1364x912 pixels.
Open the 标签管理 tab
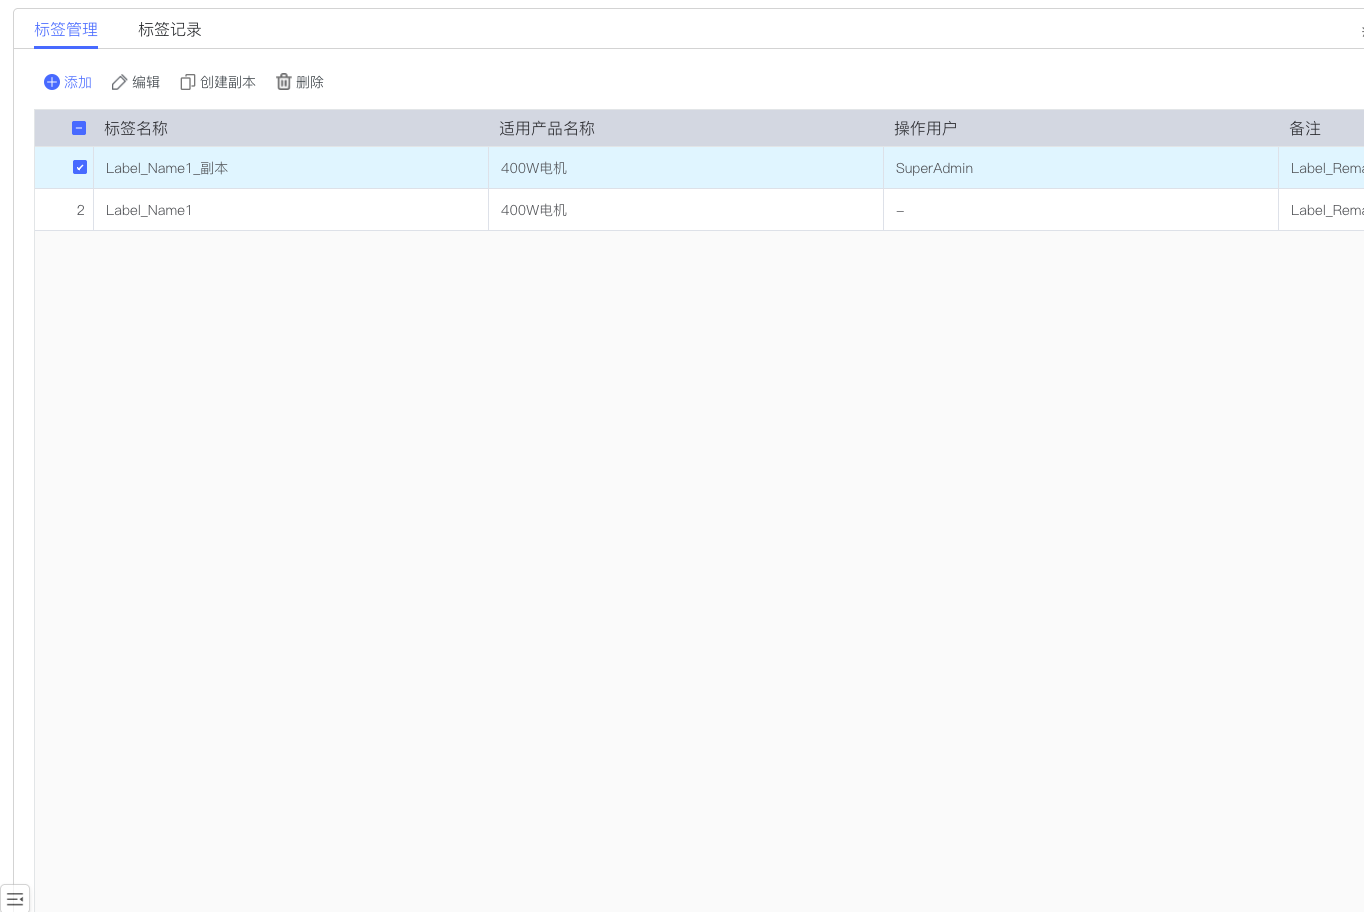tap(66, 30)
